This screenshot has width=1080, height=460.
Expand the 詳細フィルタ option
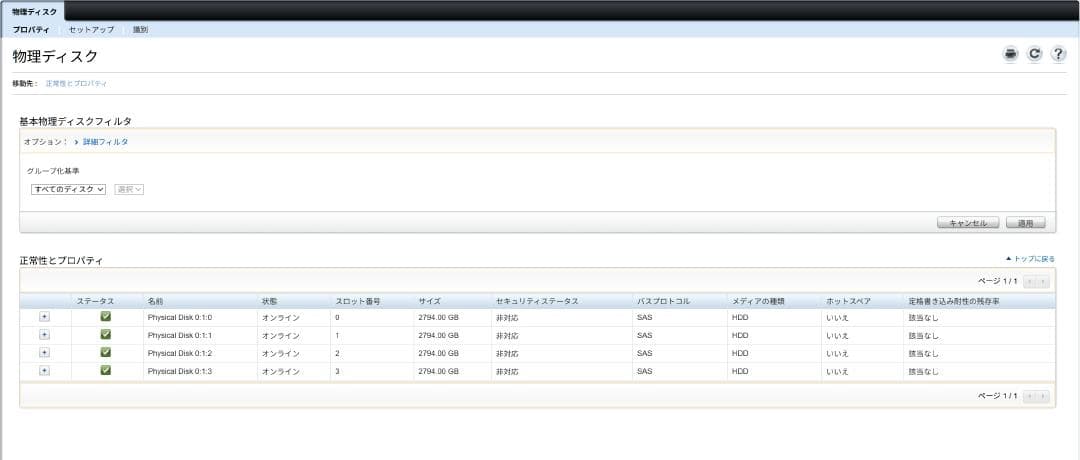pyautogui.click(x=105, y=142)
